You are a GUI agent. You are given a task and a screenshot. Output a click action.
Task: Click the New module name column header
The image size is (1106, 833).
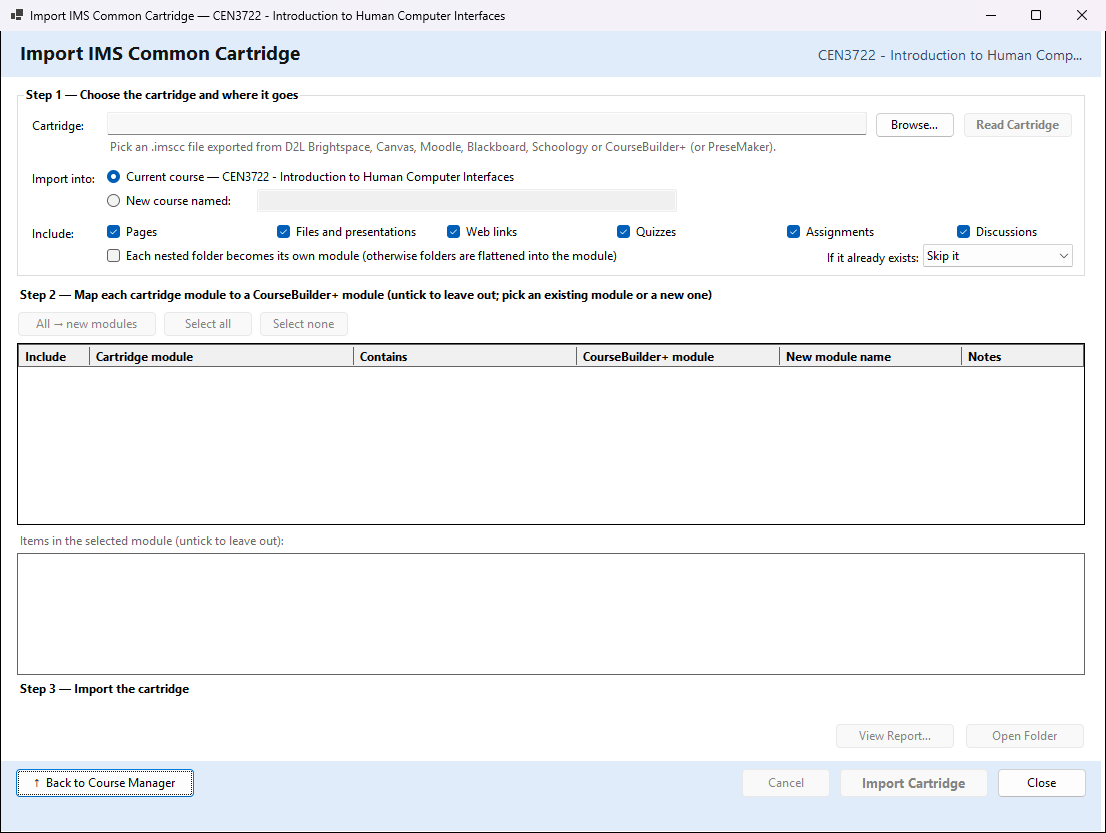(x=870, y=356)
